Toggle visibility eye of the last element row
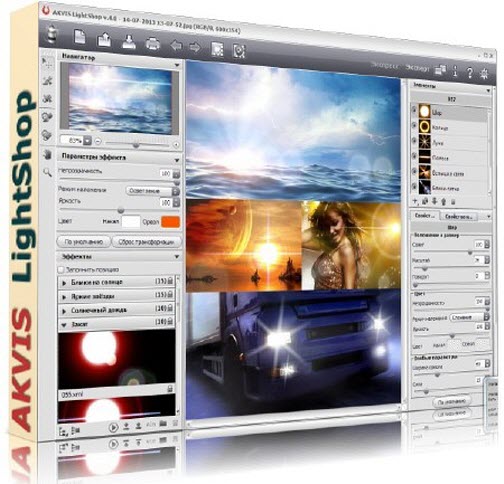504x484 pixels. click(414, 186)
